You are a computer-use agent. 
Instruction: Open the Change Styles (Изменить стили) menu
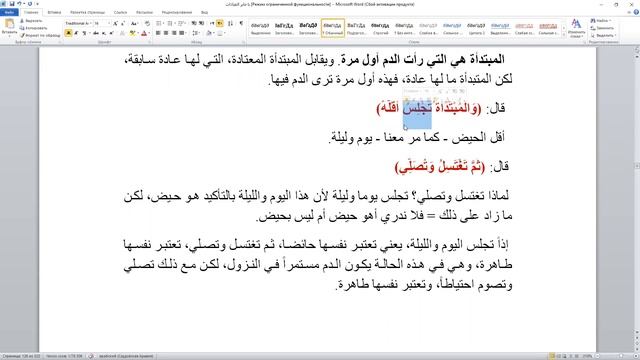click(x=576, y=28)
